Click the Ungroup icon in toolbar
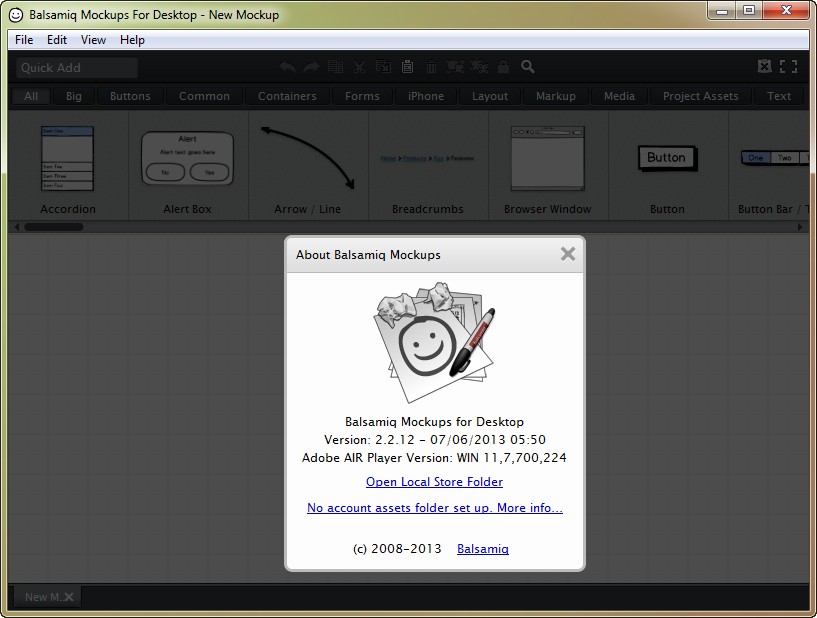817x618 pixels. pyautogui.click(x=479, y=67)
